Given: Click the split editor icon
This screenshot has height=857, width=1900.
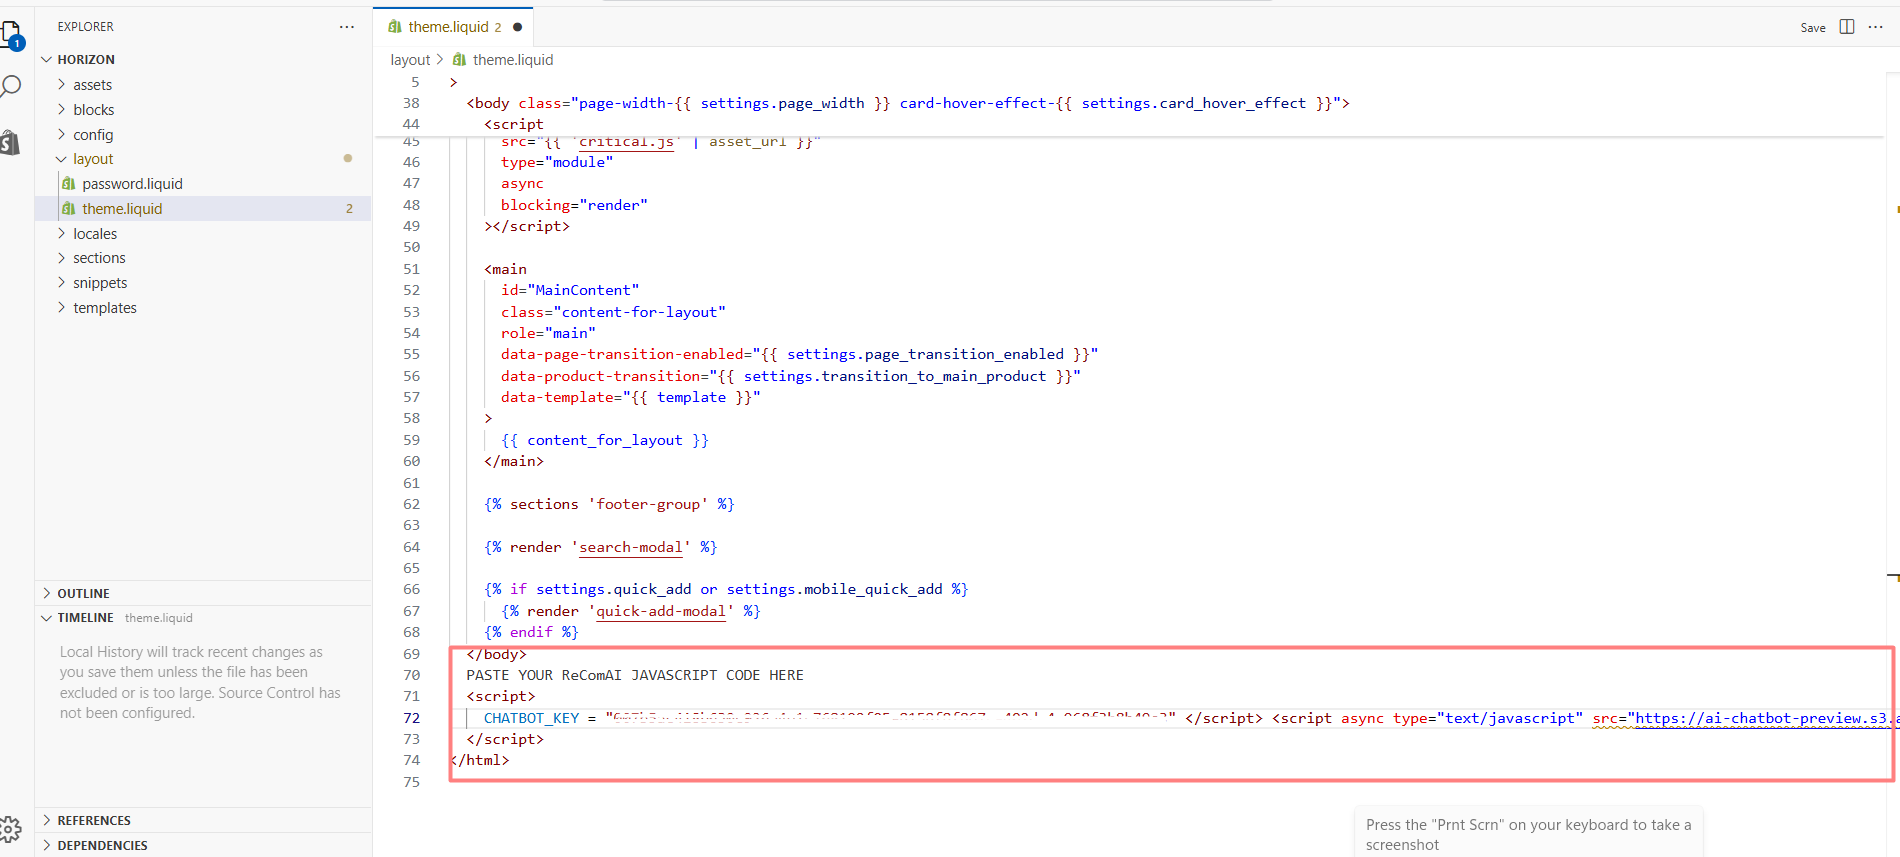Looking at the screenshot, I should pos(1847,27).
